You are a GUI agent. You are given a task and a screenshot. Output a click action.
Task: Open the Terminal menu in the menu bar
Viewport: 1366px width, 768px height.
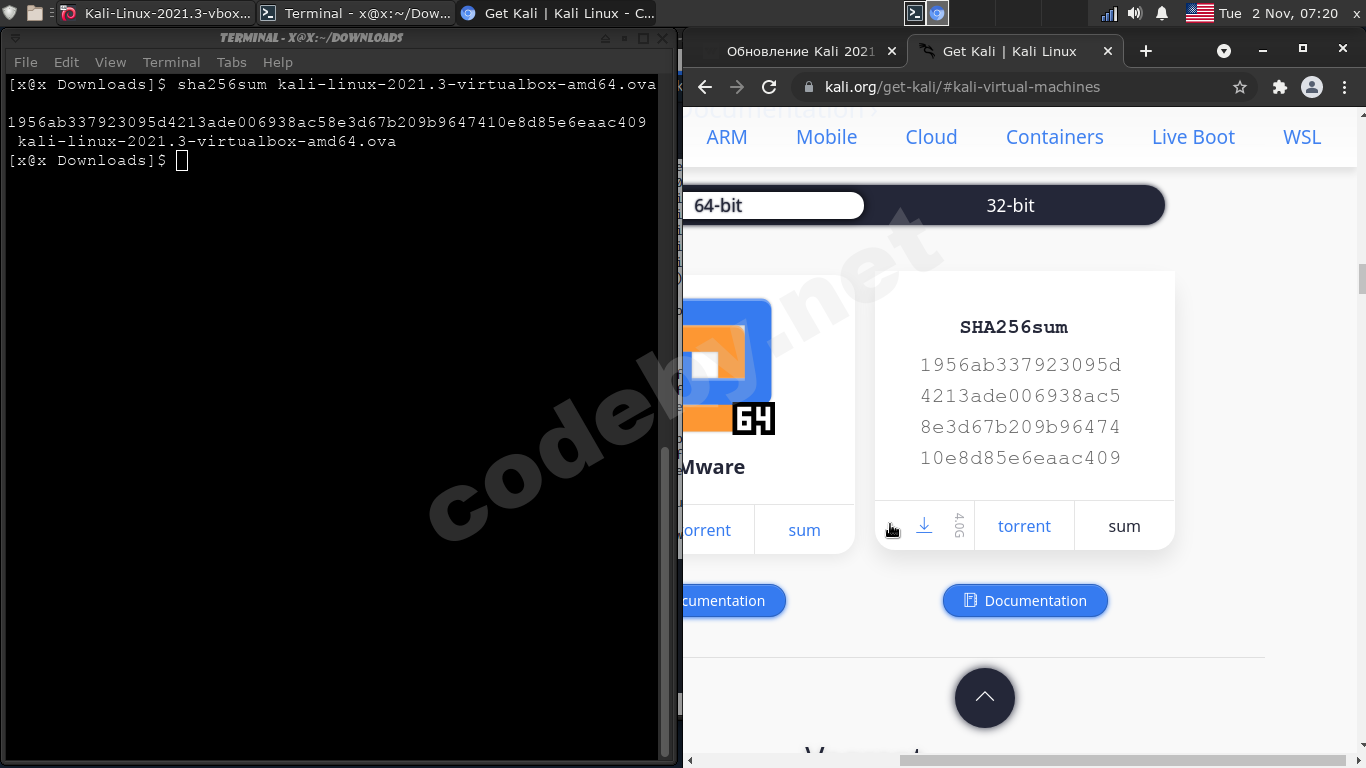point(172,62)
